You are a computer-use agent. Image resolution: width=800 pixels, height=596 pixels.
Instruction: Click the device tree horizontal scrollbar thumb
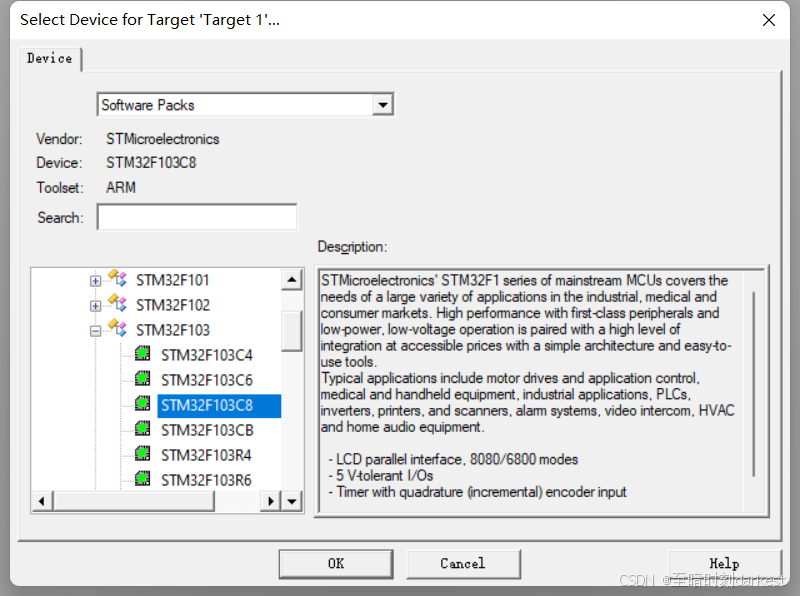point(134,502)
